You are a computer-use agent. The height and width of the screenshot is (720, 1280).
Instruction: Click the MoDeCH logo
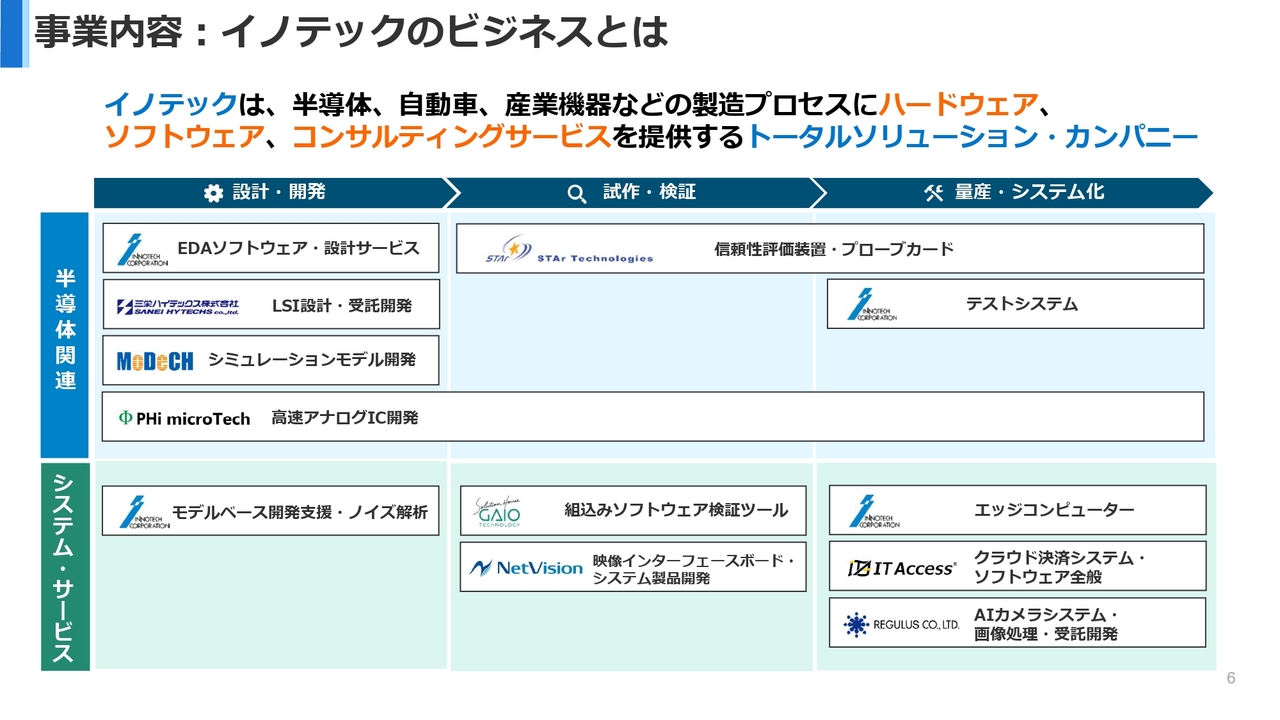[x=155, y=361]
